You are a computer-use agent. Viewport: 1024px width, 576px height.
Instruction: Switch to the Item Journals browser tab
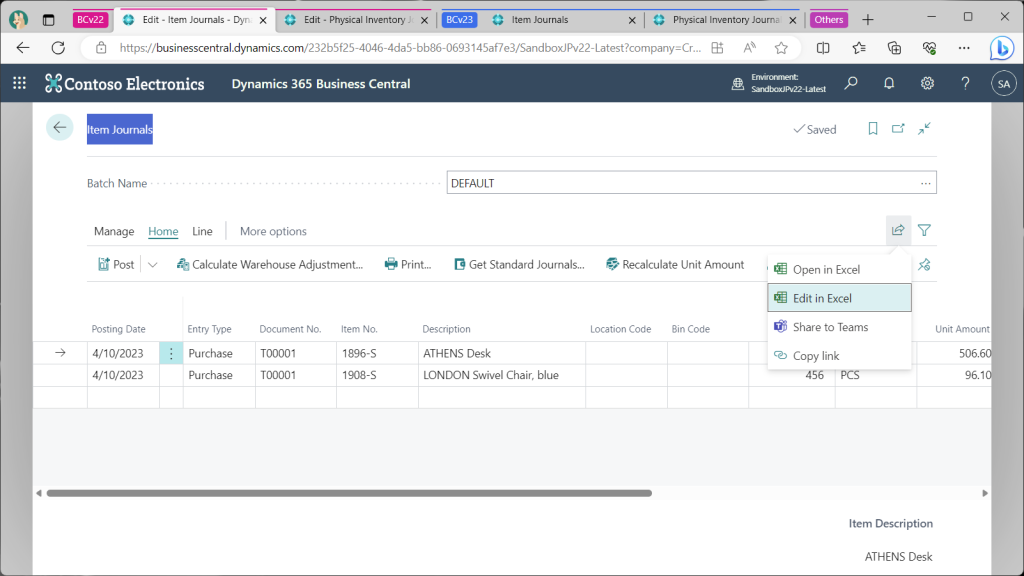[x=564, y=20]
